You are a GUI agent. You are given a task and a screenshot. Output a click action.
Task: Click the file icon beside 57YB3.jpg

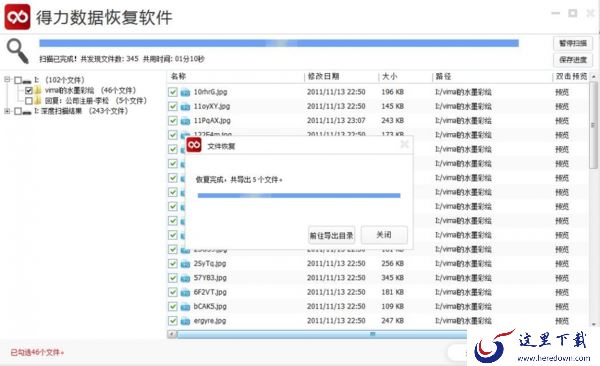click(185, 278)
